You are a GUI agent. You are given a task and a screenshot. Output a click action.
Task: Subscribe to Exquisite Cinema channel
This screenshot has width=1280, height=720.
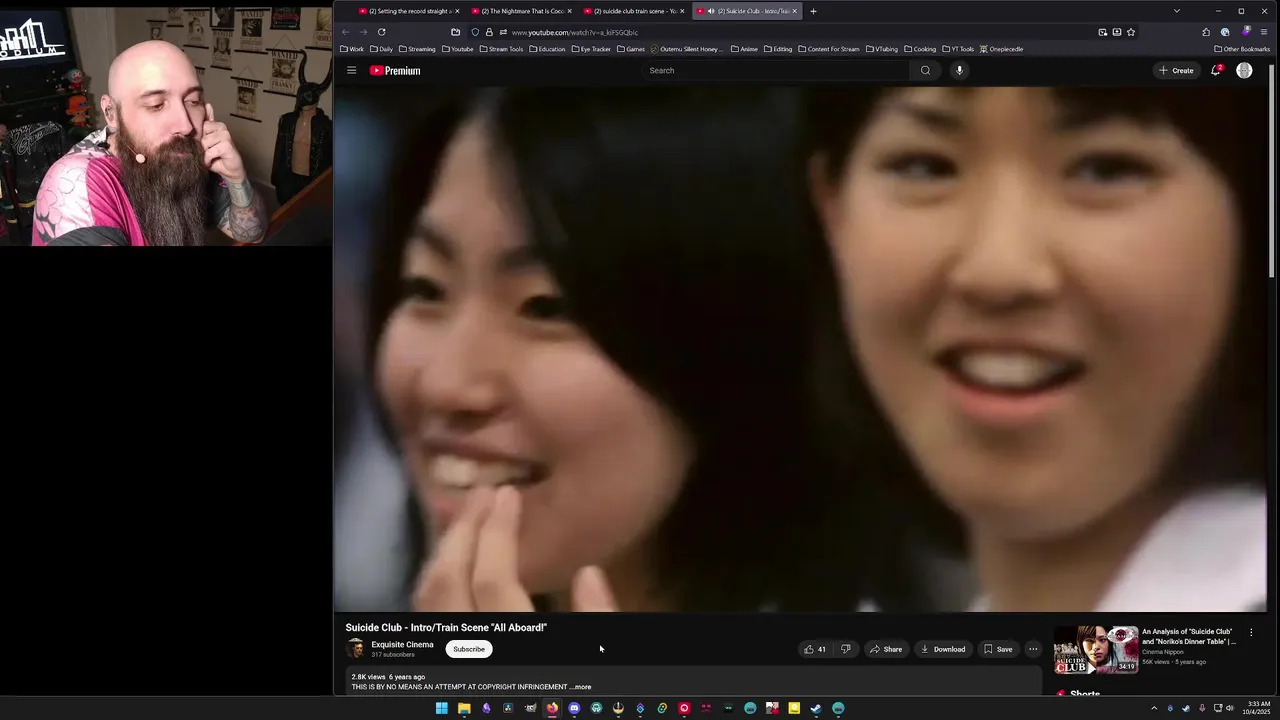(x=468, y=649)
